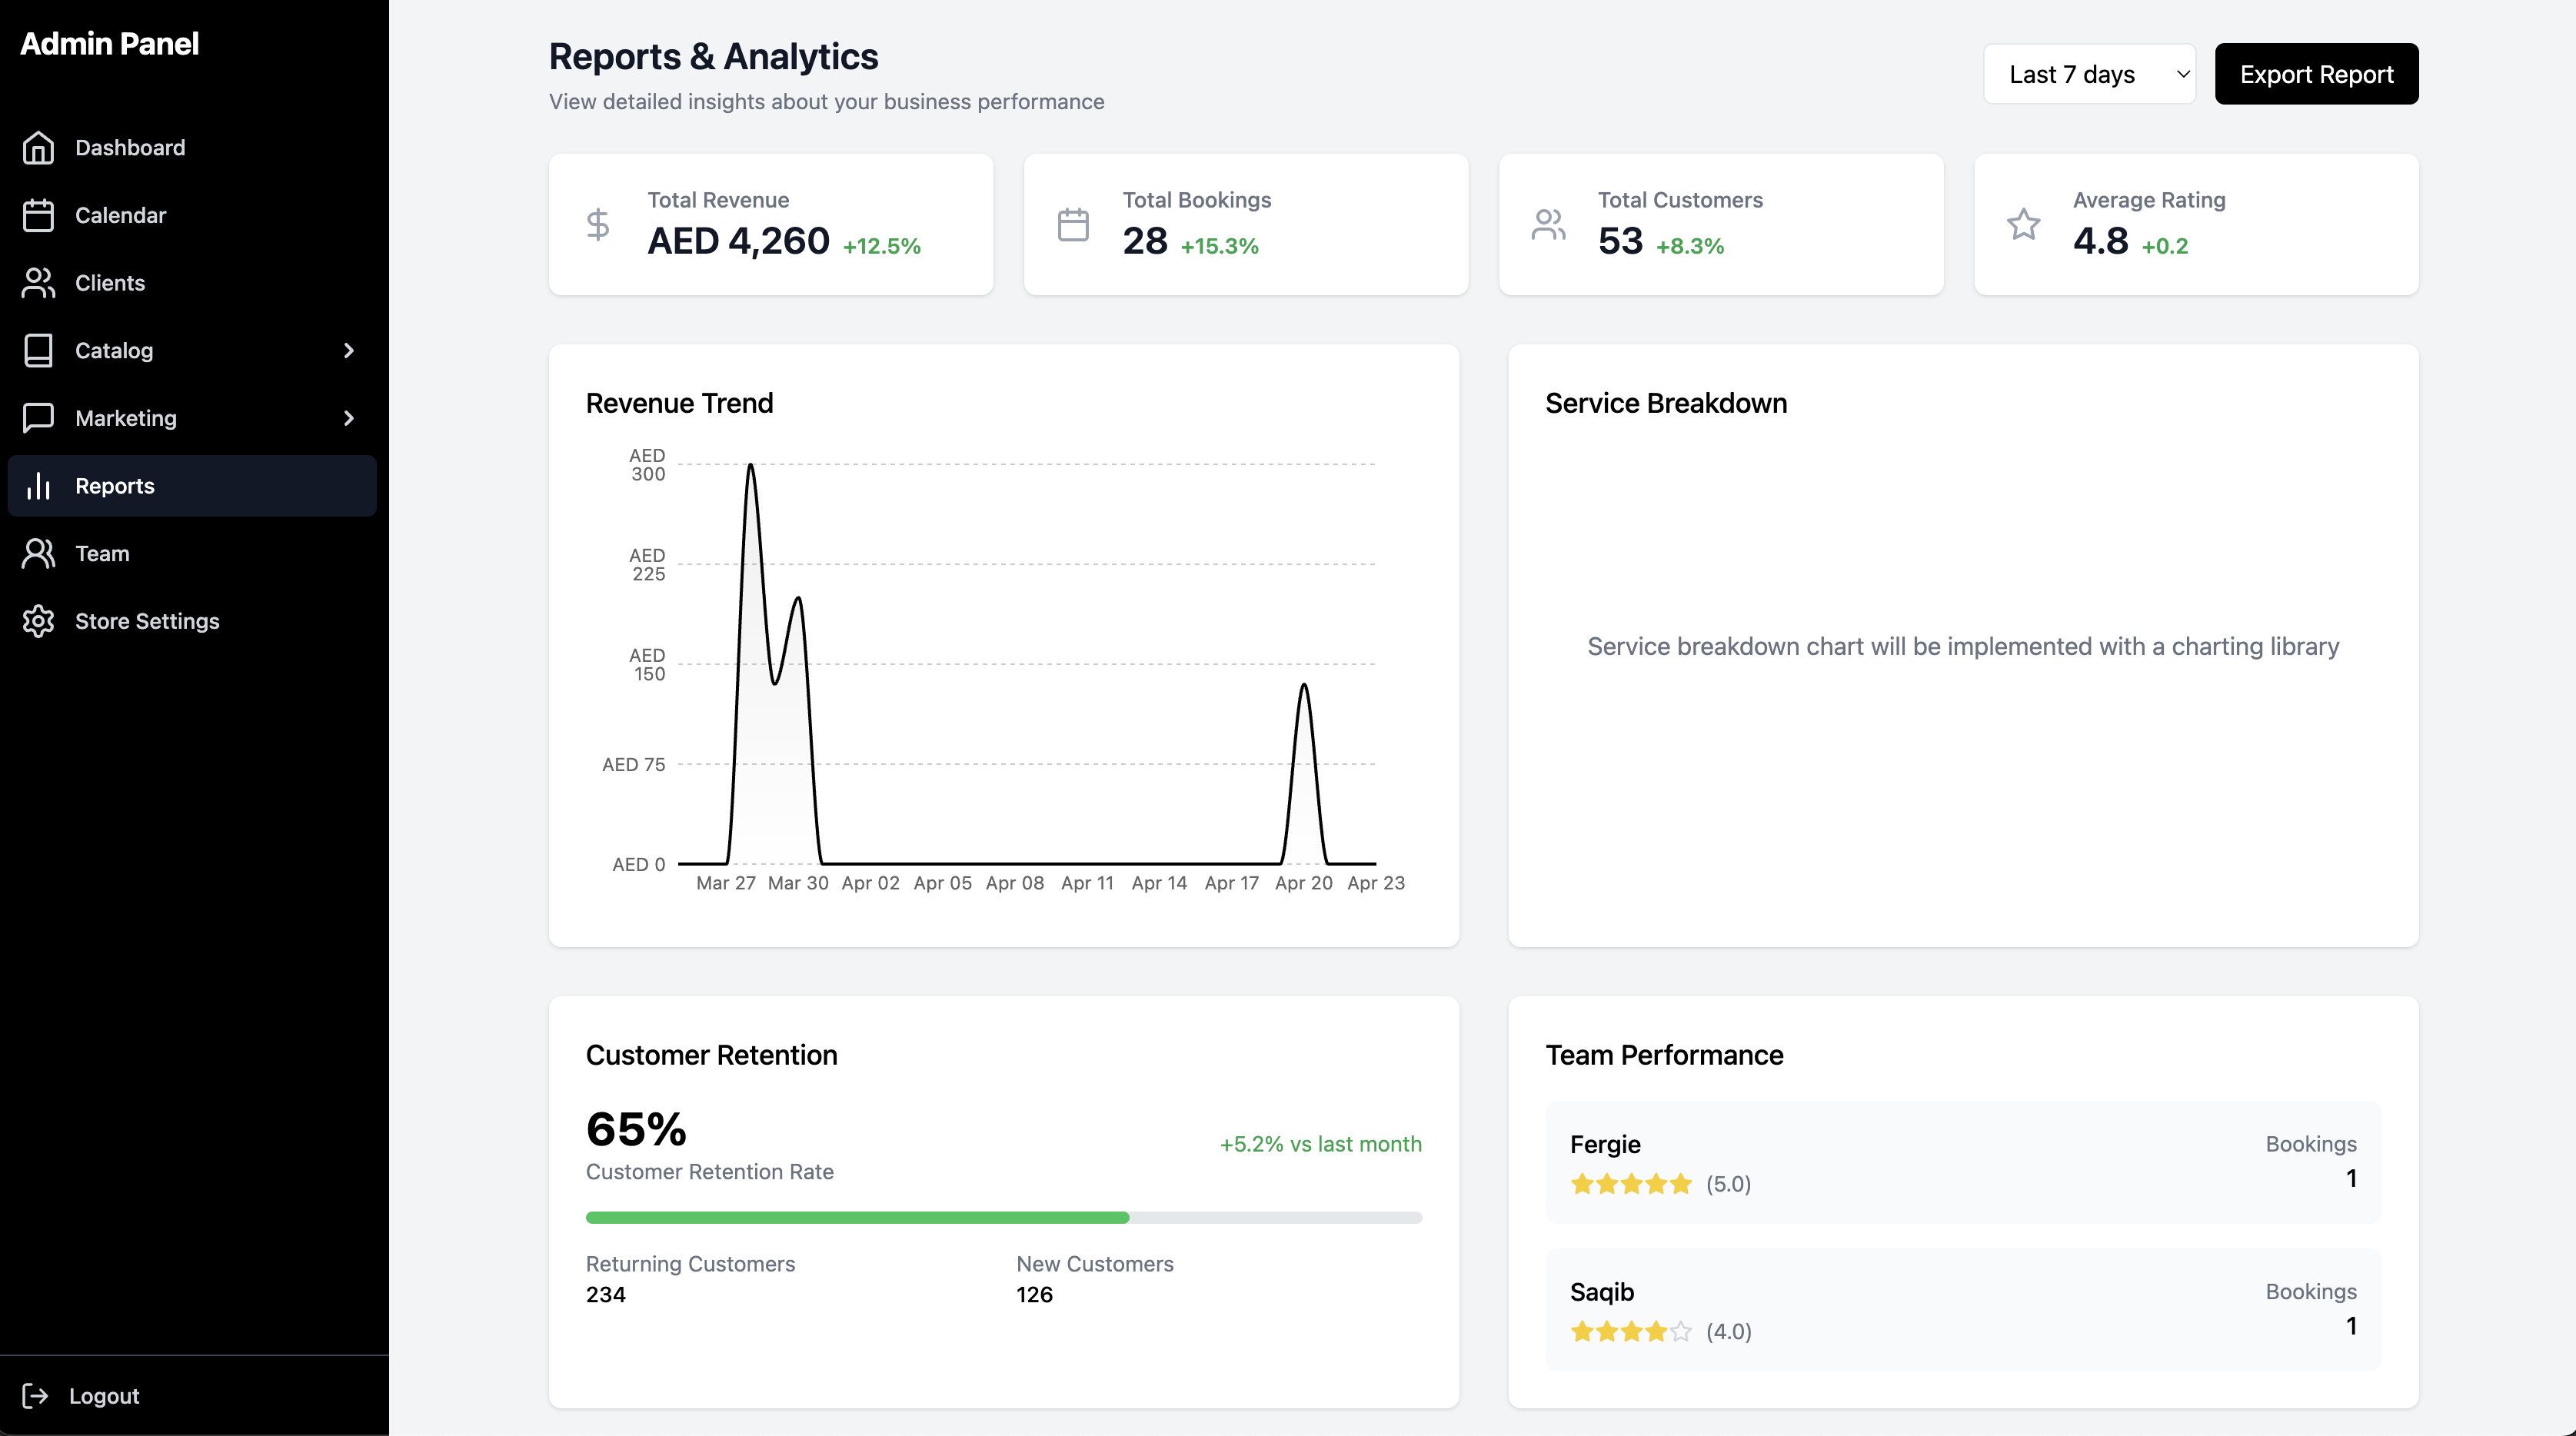Click the Store Settings gear icon
Viewport: 2576px width, 1436px height.
click(38, 621)
